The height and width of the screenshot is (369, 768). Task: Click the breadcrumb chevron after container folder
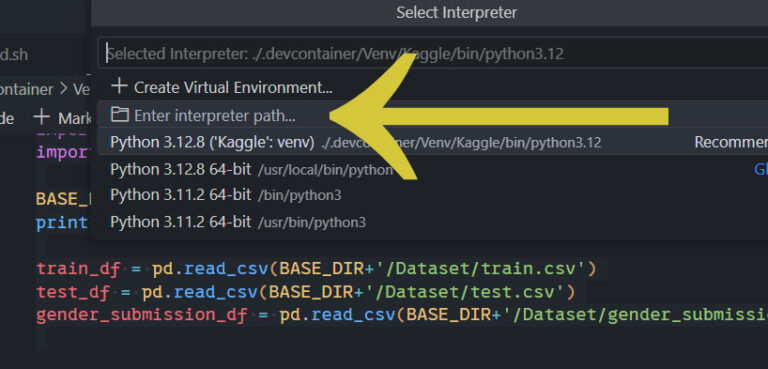tap(64, 89)
